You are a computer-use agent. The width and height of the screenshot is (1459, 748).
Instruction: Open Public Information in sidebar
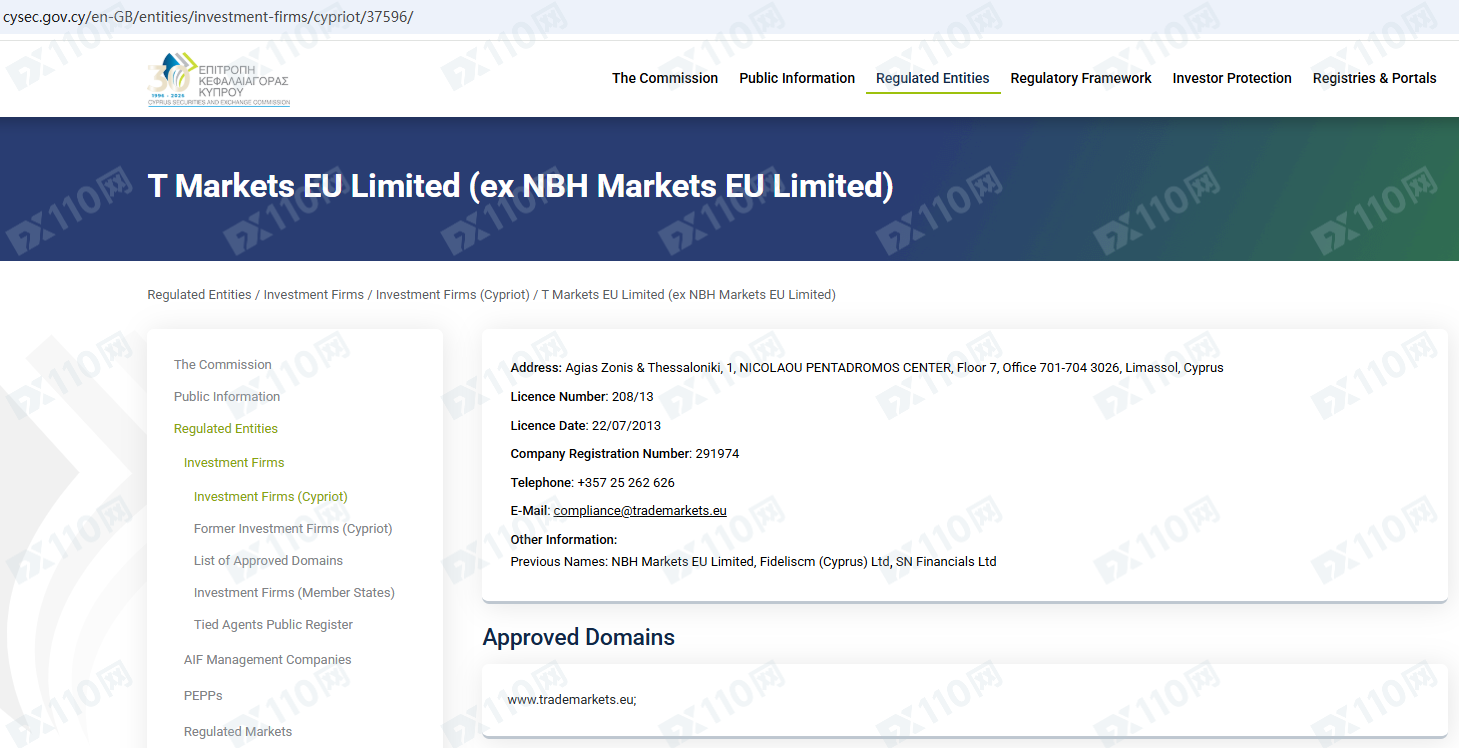coord(227,397)
